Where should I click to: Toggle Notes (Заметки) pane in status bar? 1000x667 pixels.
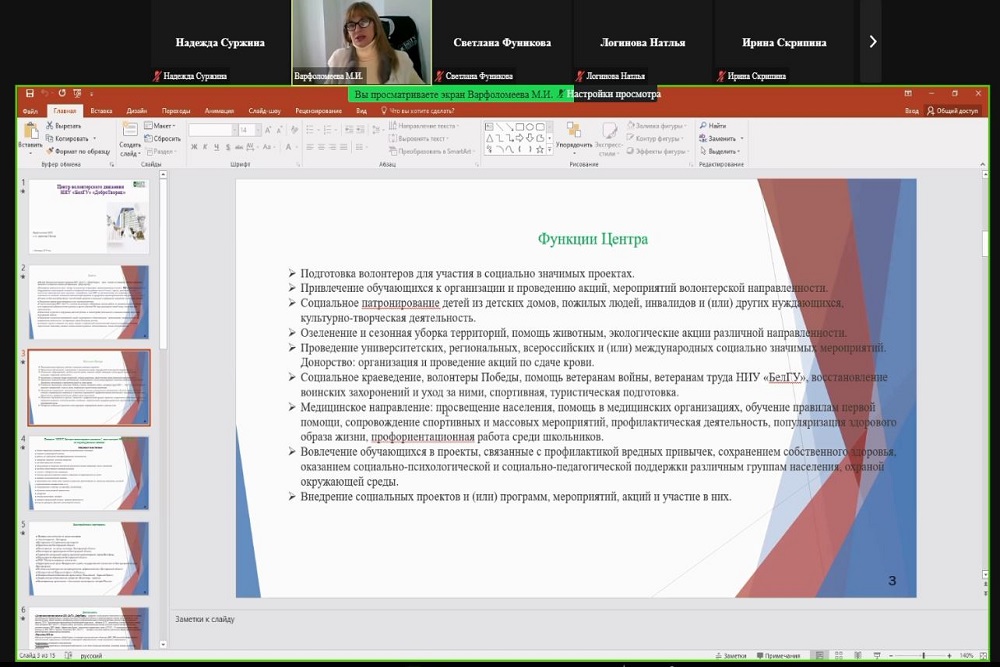pyautogui.click(x=734, y=656)
